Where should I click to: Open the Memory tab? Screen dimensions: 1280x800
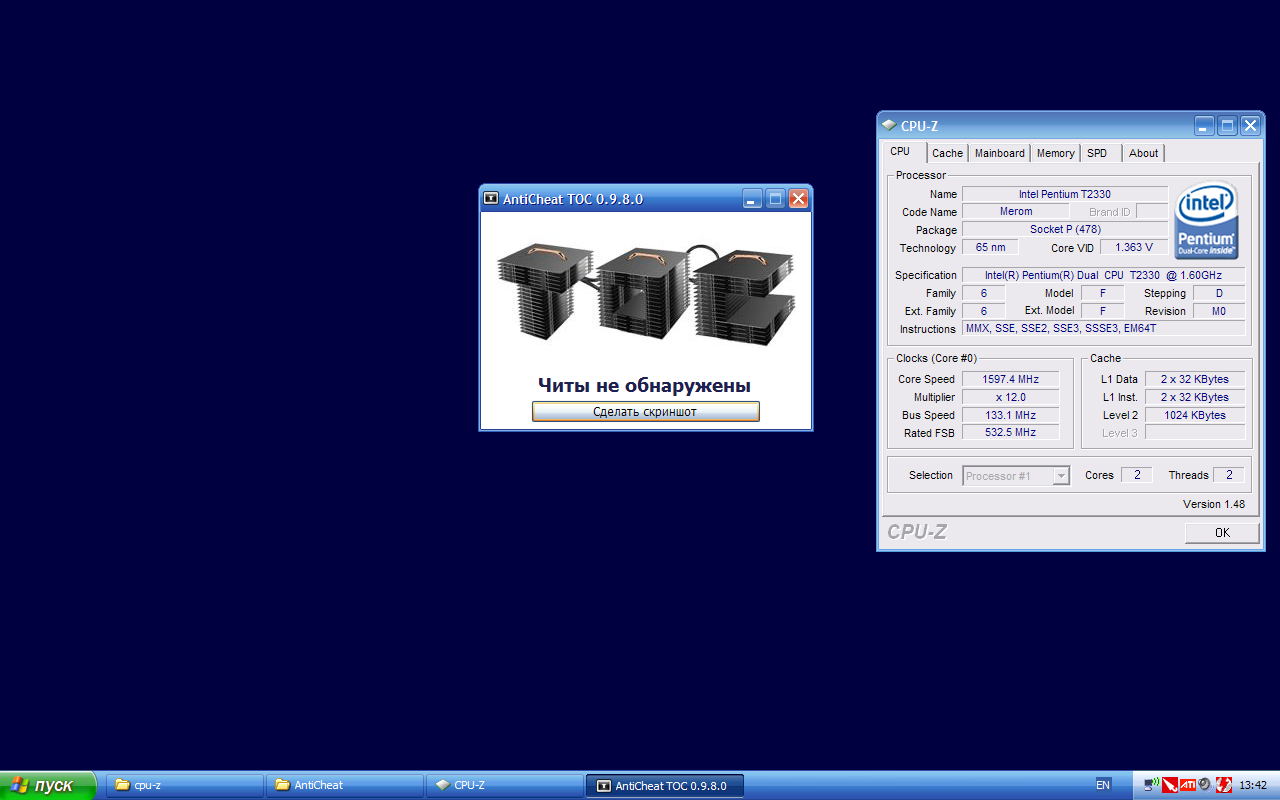tap(1055, 153)
